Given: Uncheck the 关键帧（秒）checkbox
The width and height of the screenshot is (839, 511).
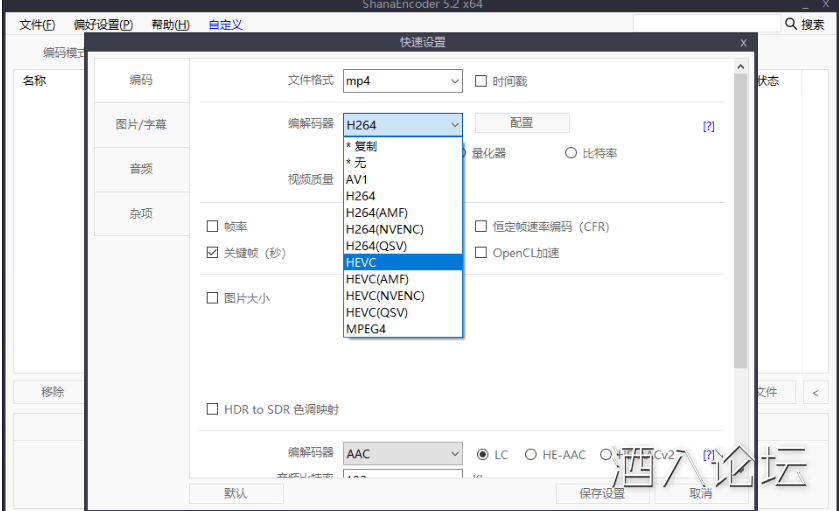Looking at the screenshot, I should coord(212,253).
